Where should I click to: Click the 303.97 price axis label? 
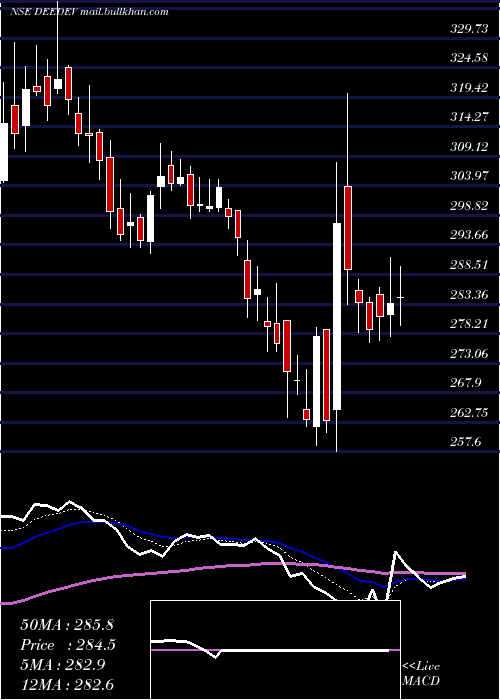[x=469, y=176]
